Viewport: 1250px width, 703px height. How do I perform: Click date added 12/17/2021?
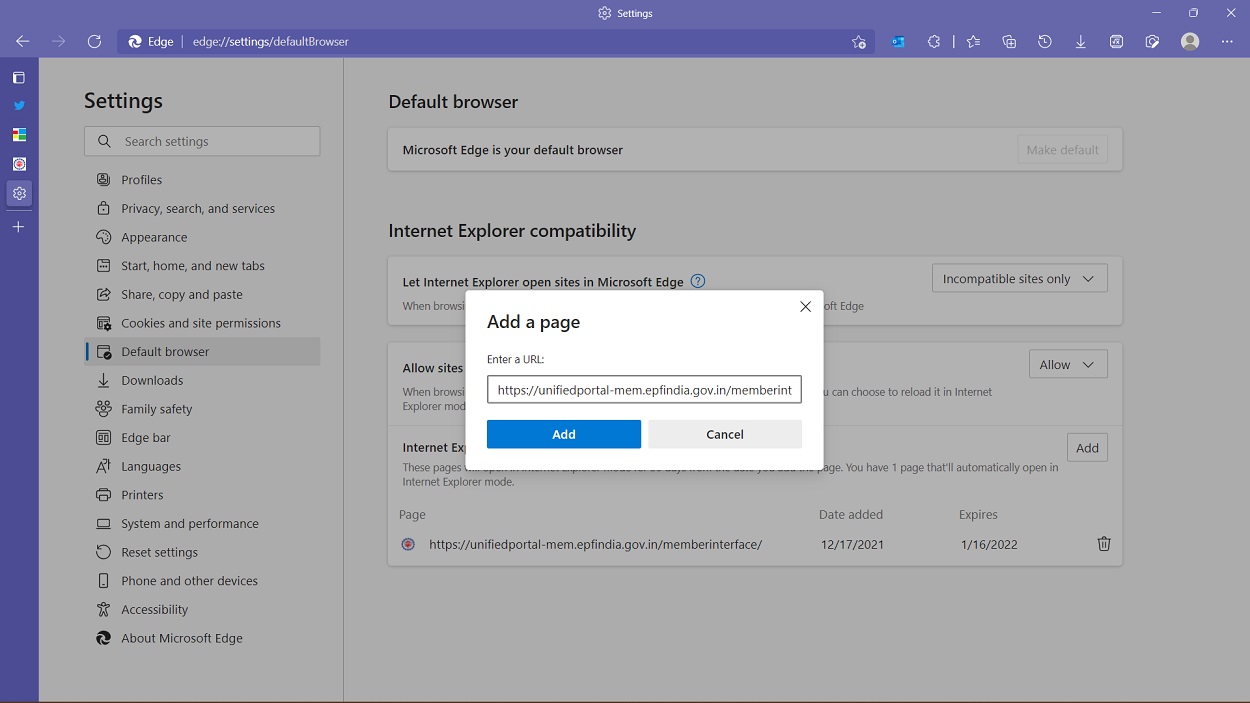(x=851, y=545)
